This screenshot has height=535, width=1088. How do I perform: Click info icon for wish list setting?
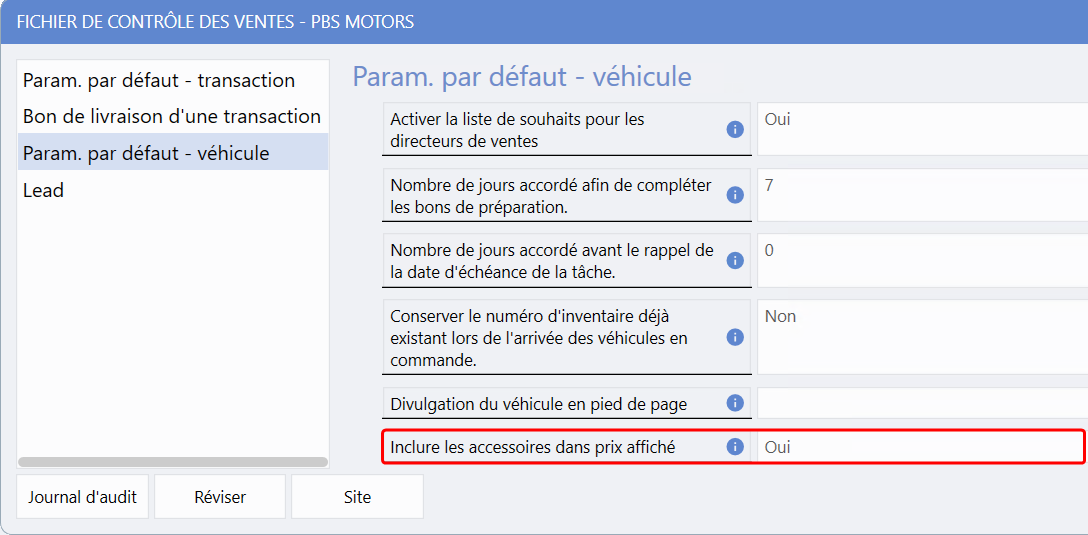click(x=734, y=130)
